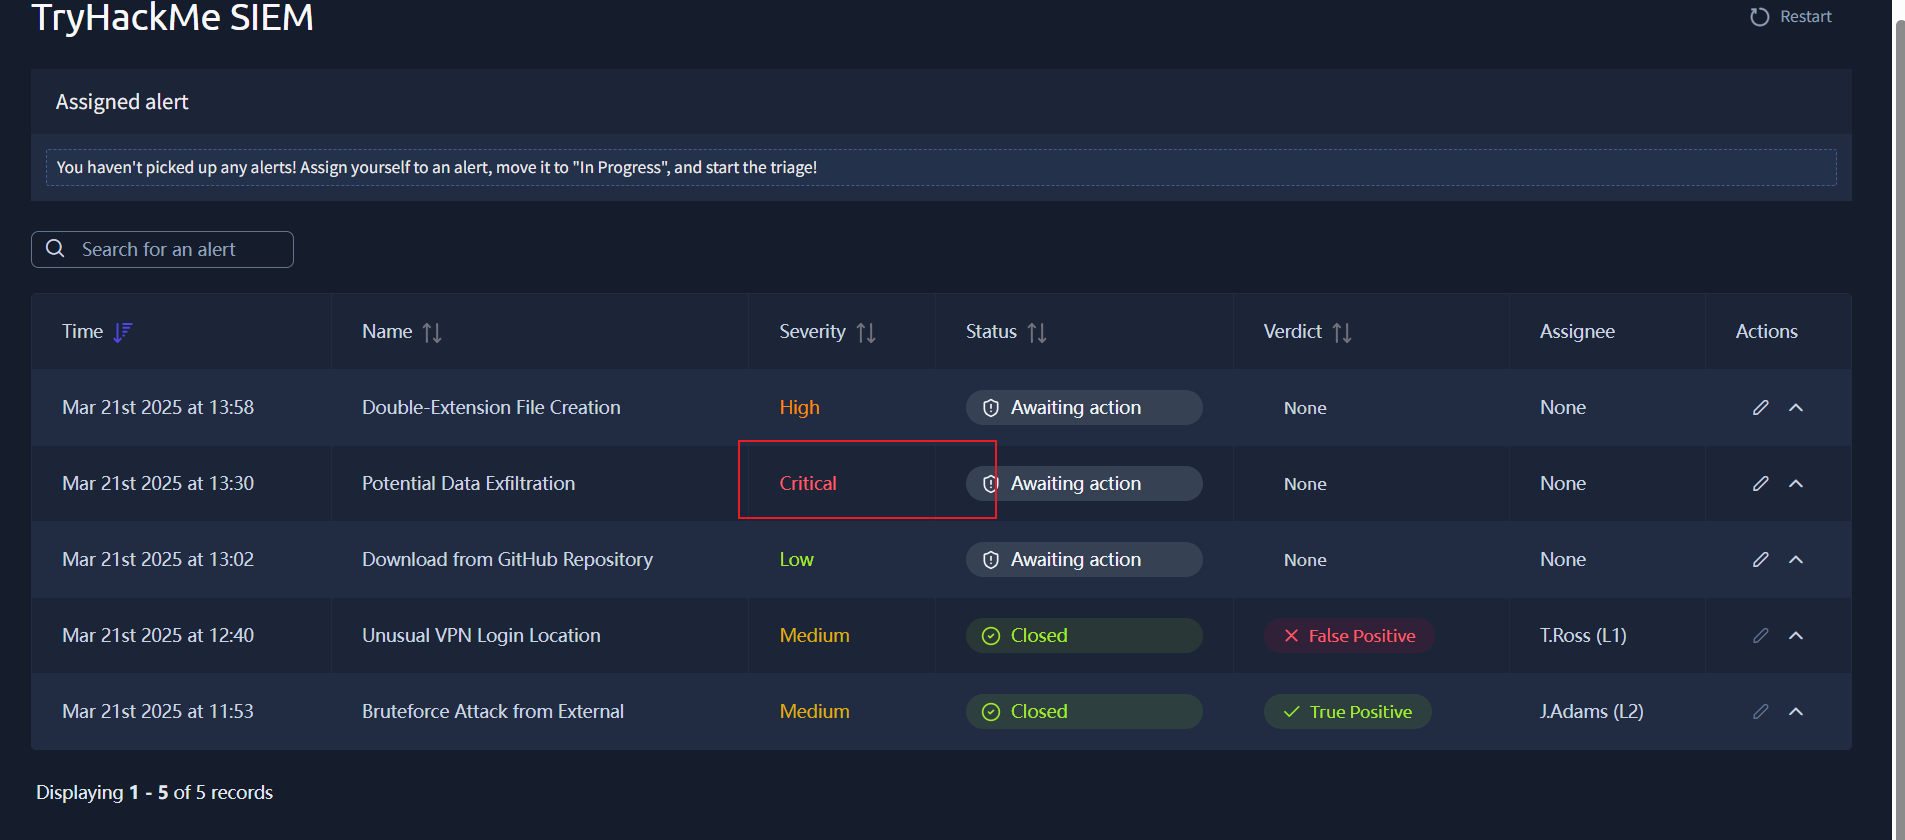Sort alerts by Verdict arrows icon
The height and width of the screenshot is (840, 1905).
tap(1342, 332)
